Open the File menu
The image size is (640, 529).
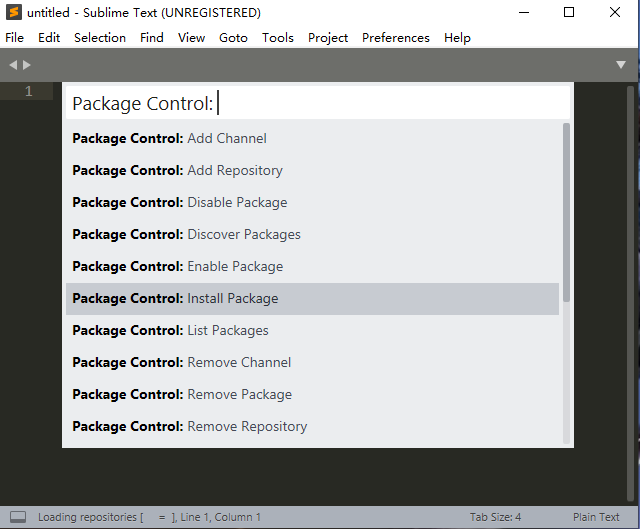(x=15, y=38)
